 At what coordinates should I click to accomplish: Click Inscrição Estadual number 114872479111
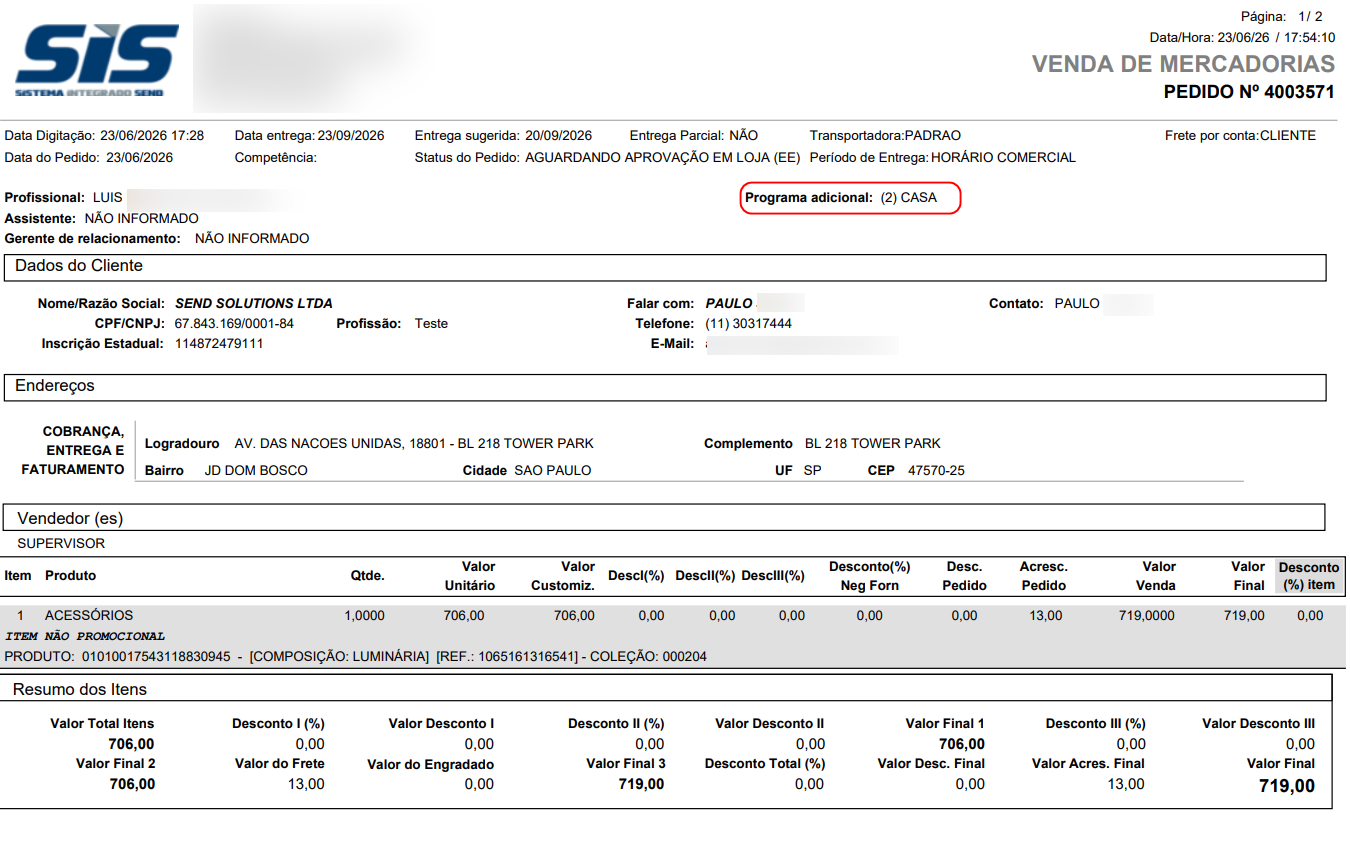[219, 343]
